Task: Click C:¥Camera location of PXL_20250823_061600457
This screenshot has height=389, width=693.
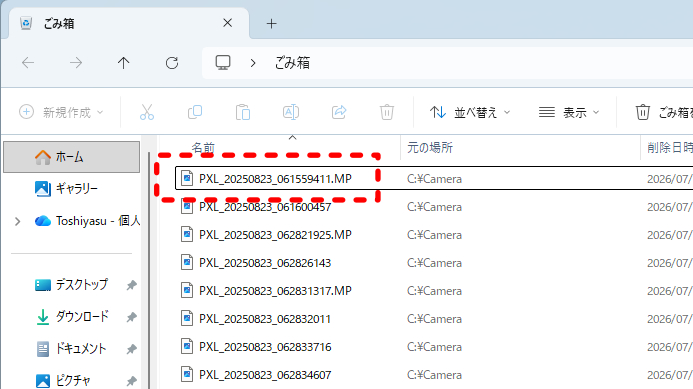Action: tap(434, 207)
